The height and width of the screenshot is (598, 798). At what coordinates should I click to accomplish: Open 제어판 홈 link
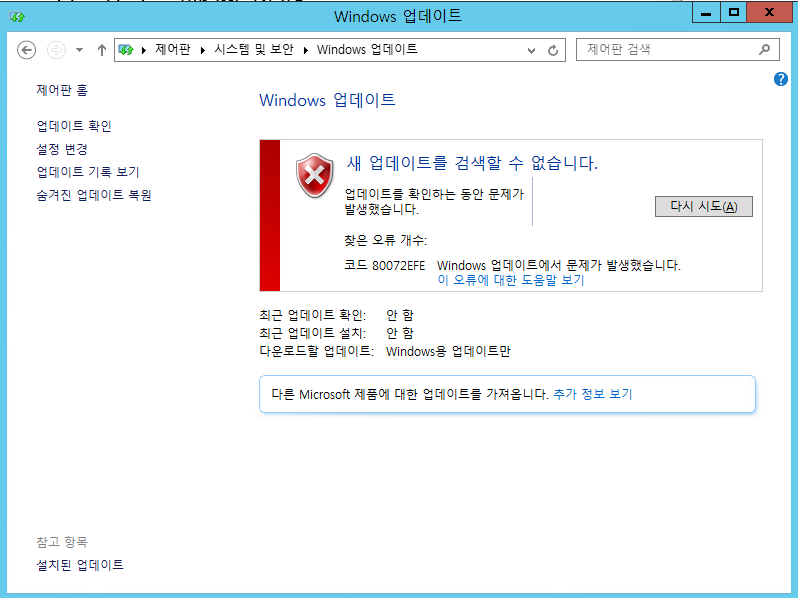62,90
